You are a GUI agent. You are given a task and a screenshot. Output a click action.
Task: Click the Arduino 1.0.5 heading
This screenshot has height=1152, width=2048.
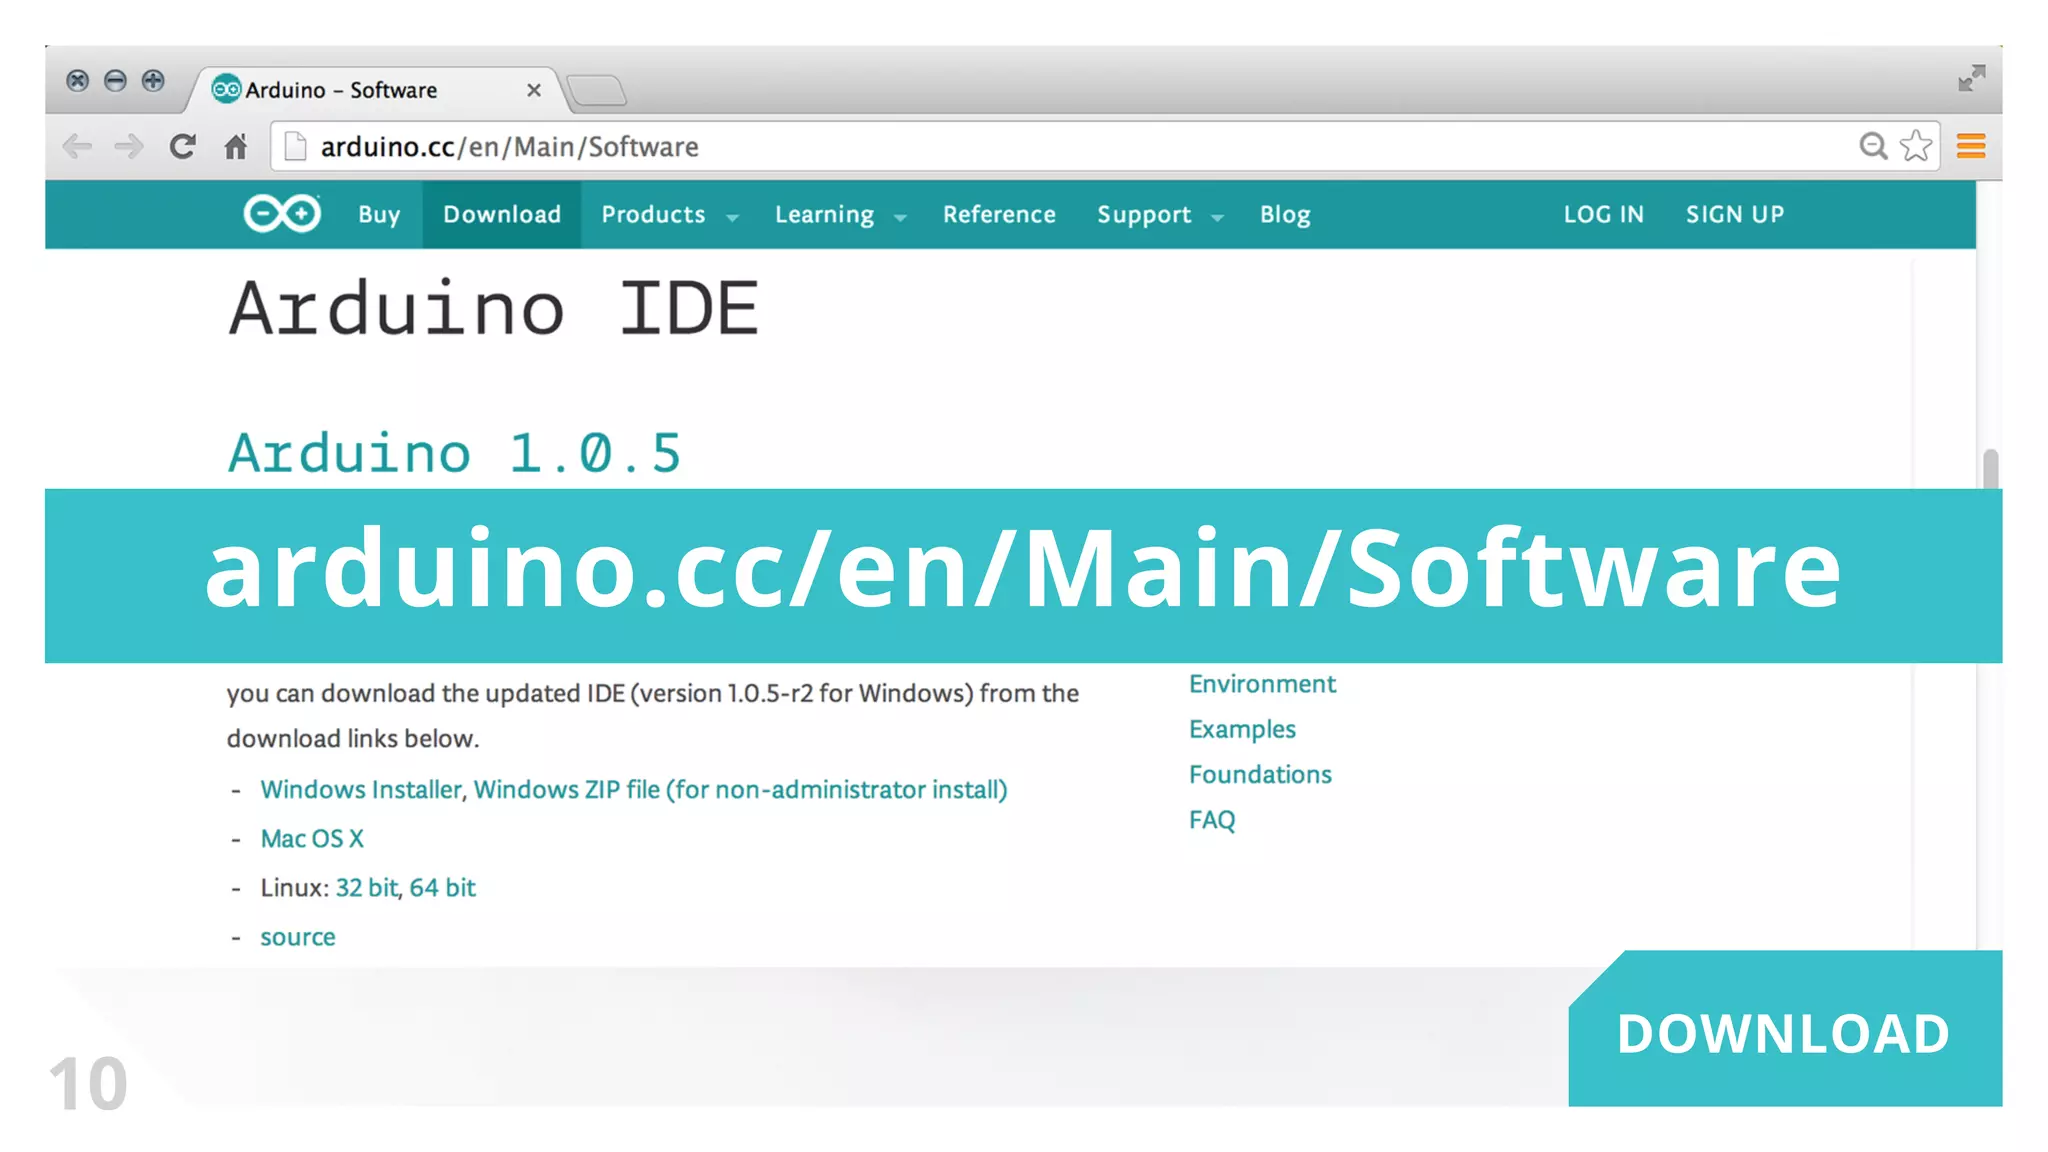(455, 453)
